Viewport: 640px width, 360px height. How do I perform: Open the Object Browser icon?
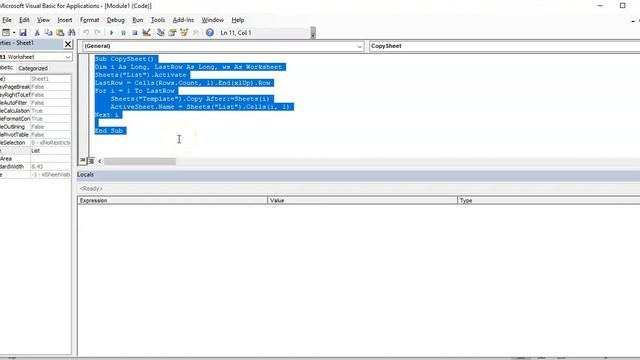[x=184, y=33]
